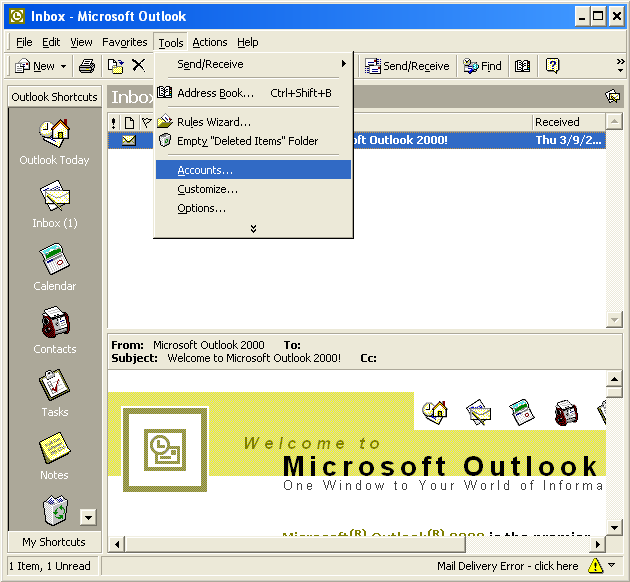The width and height of the screenshot is (630, 582).
Task: Click Send/Receive toolbar button
Action: (407, 66)
